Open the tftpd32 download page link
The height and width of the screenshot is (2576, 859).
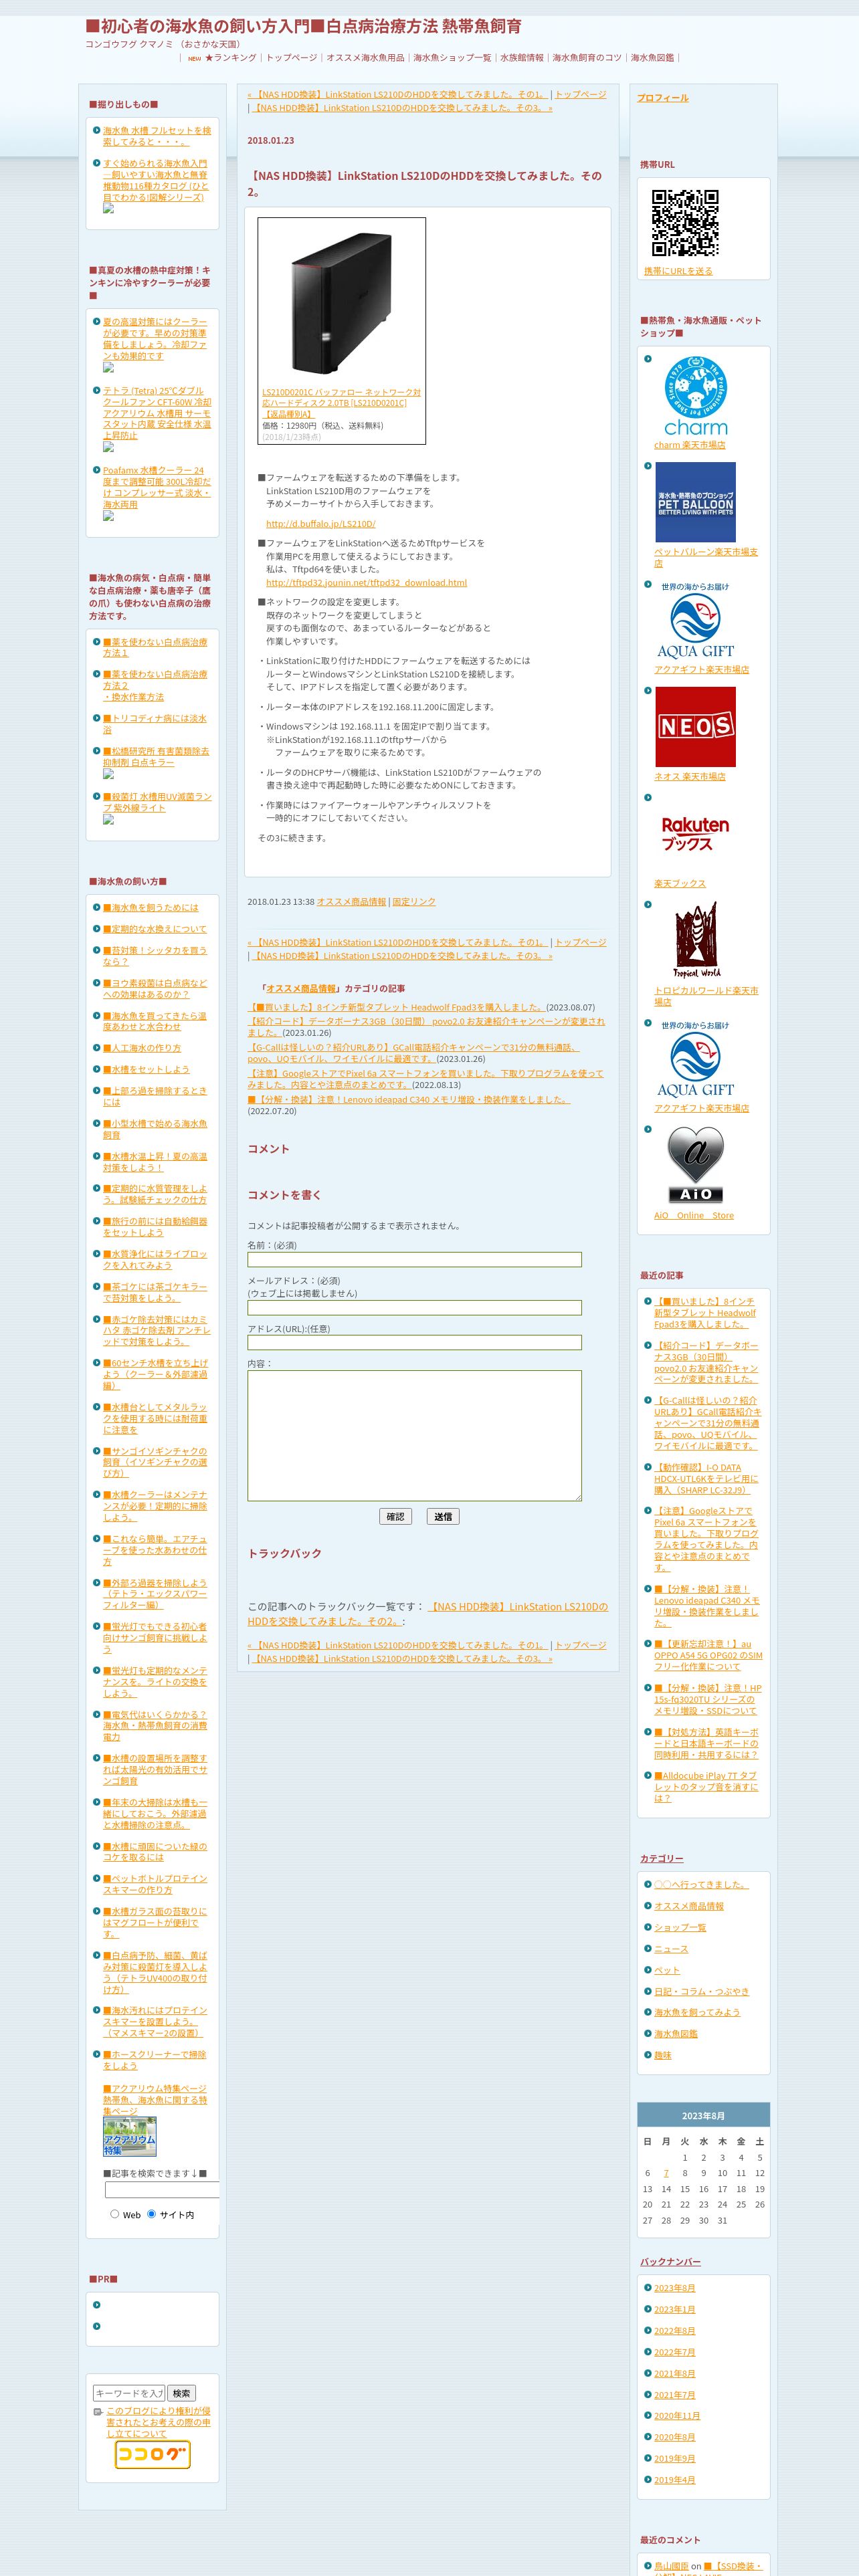tap(366, 582)
